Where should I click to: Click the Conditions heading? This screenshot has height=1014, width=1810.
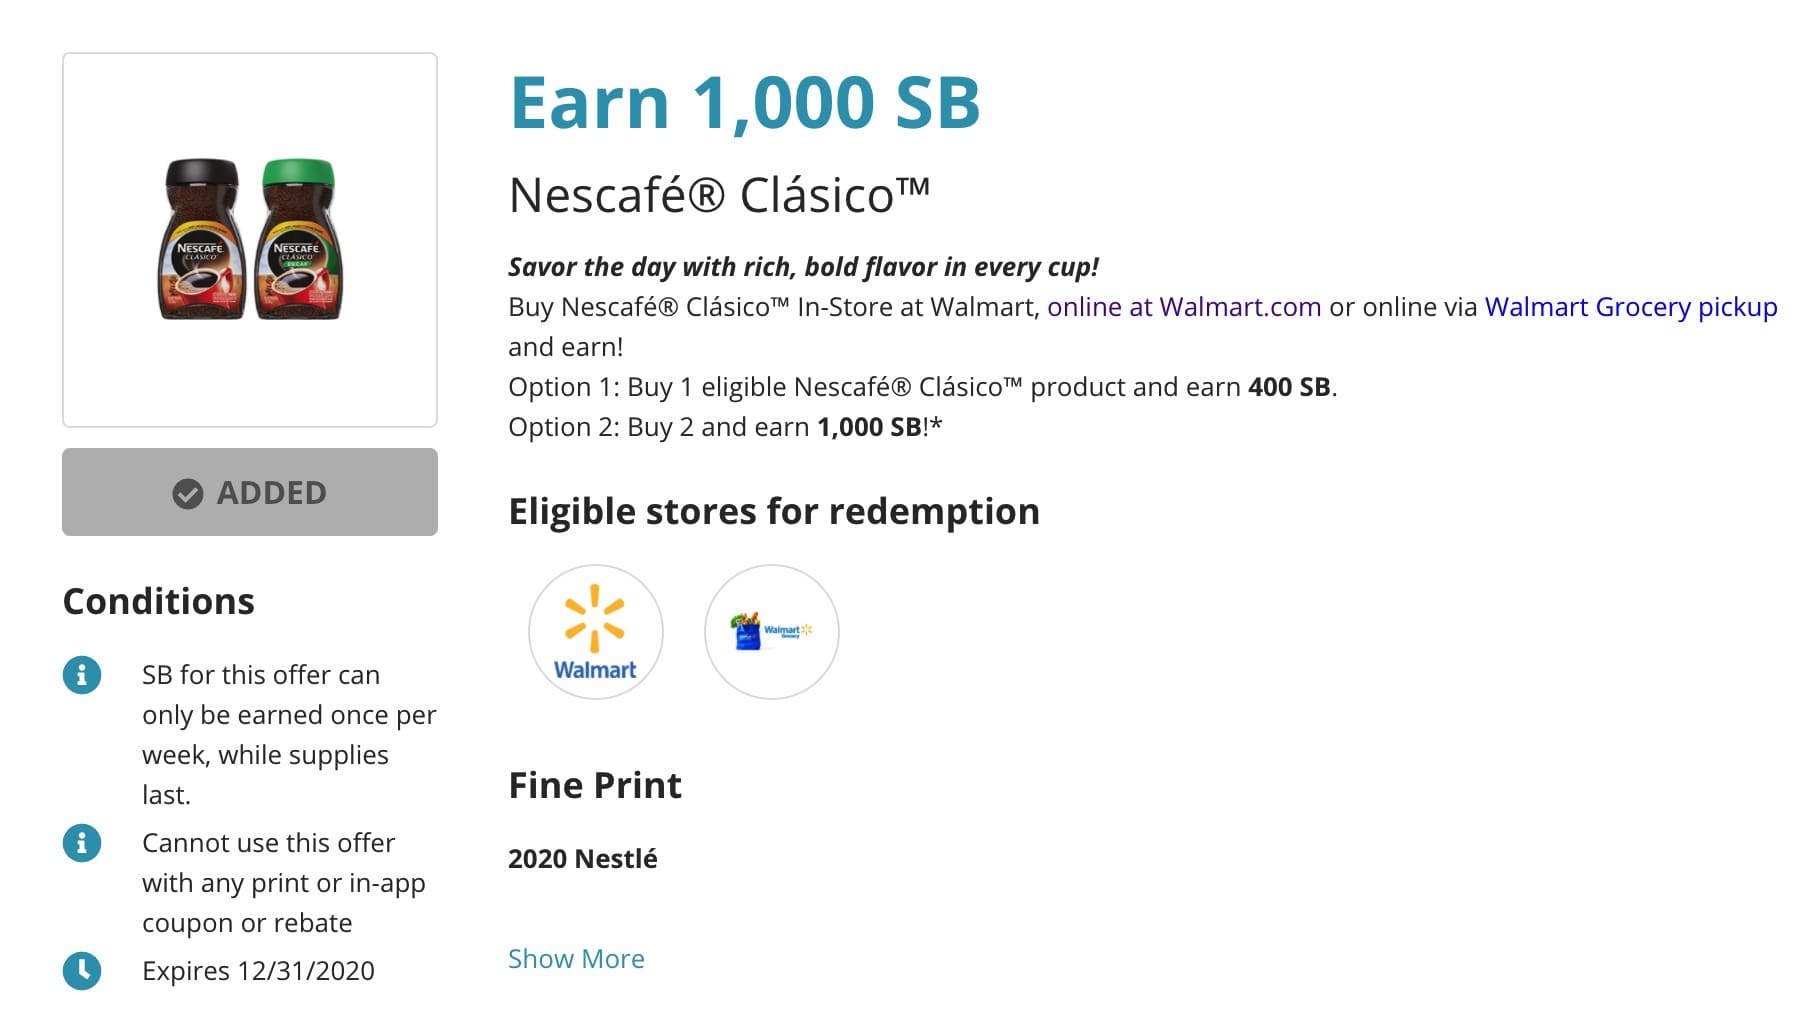158,601
